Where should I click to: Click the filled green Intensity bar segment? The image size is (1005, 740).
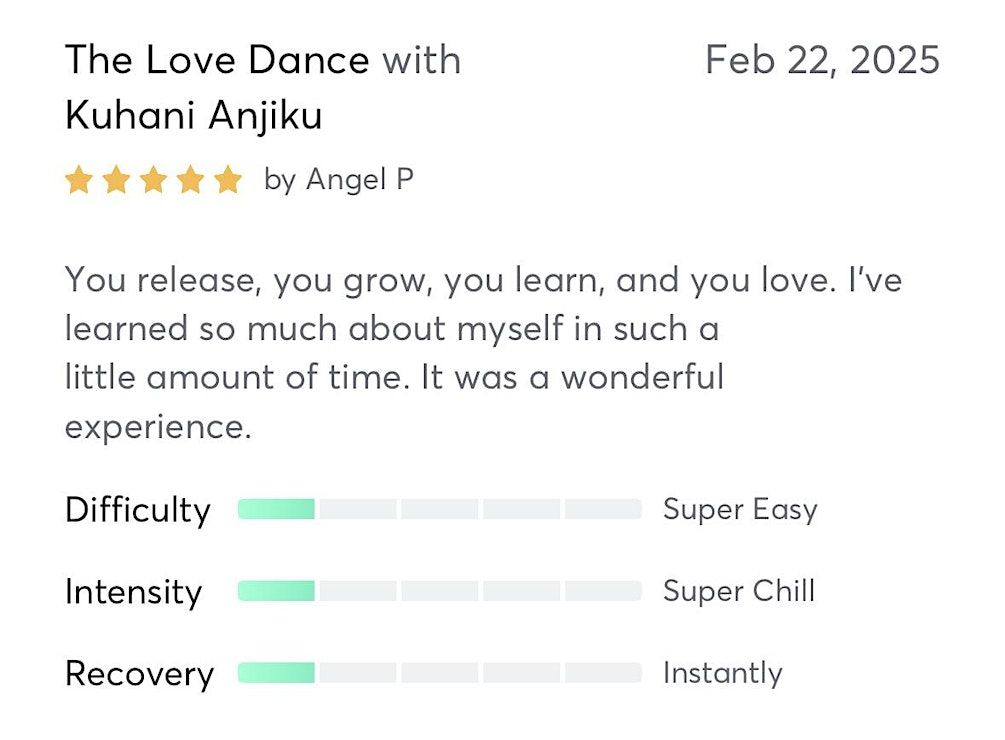click(277, 592)
